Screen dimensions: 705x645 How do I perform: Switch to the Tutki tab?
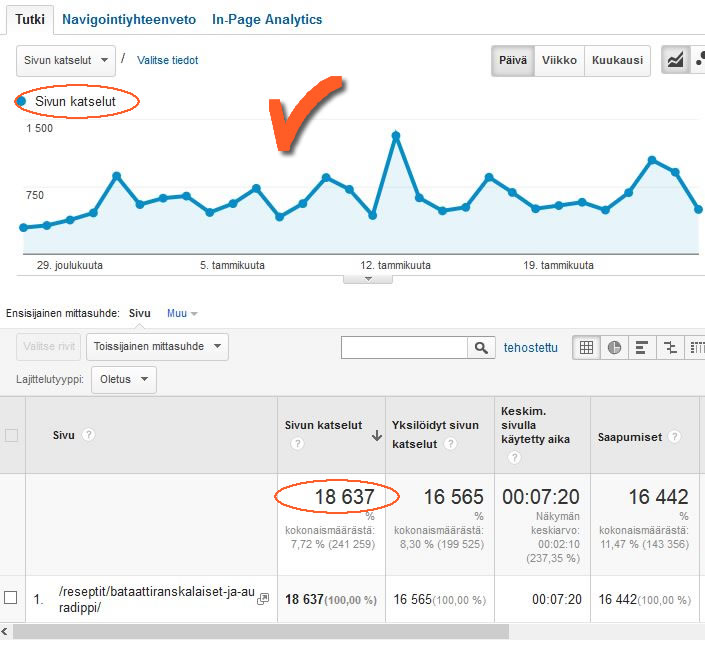tap(30, 19)
